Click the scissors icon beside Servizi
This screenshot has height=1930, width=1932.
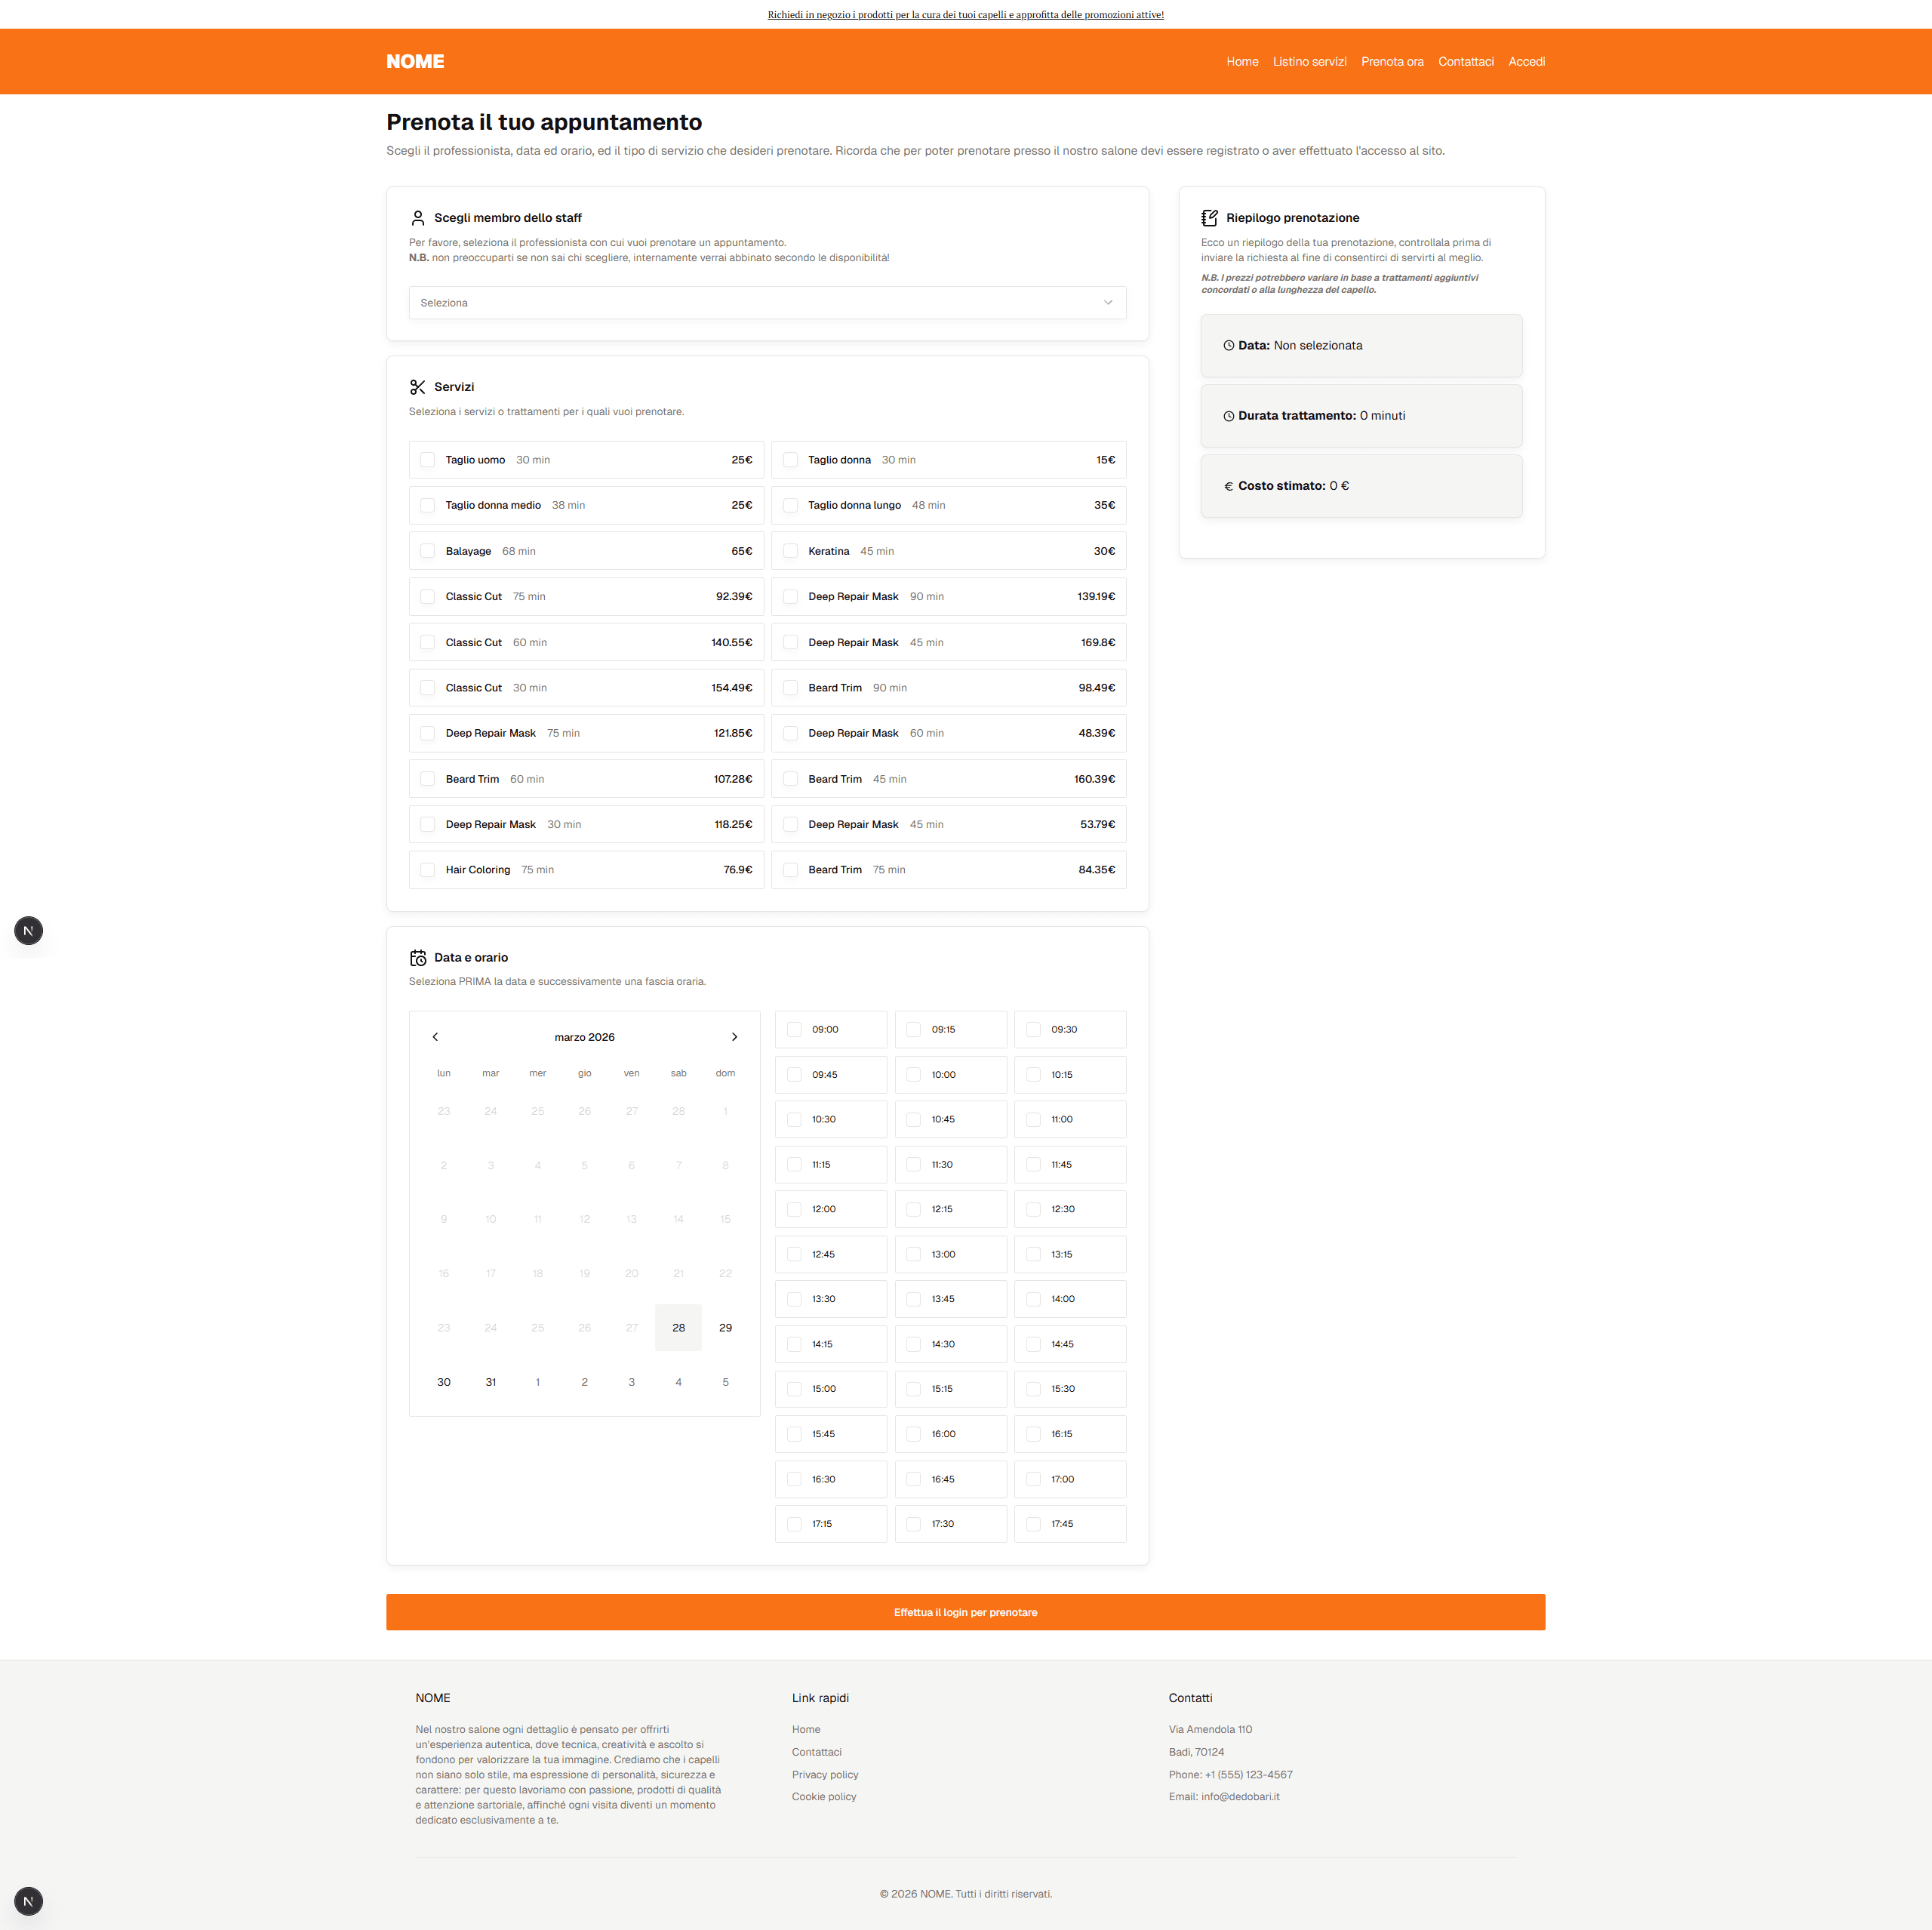pos(418,387)
